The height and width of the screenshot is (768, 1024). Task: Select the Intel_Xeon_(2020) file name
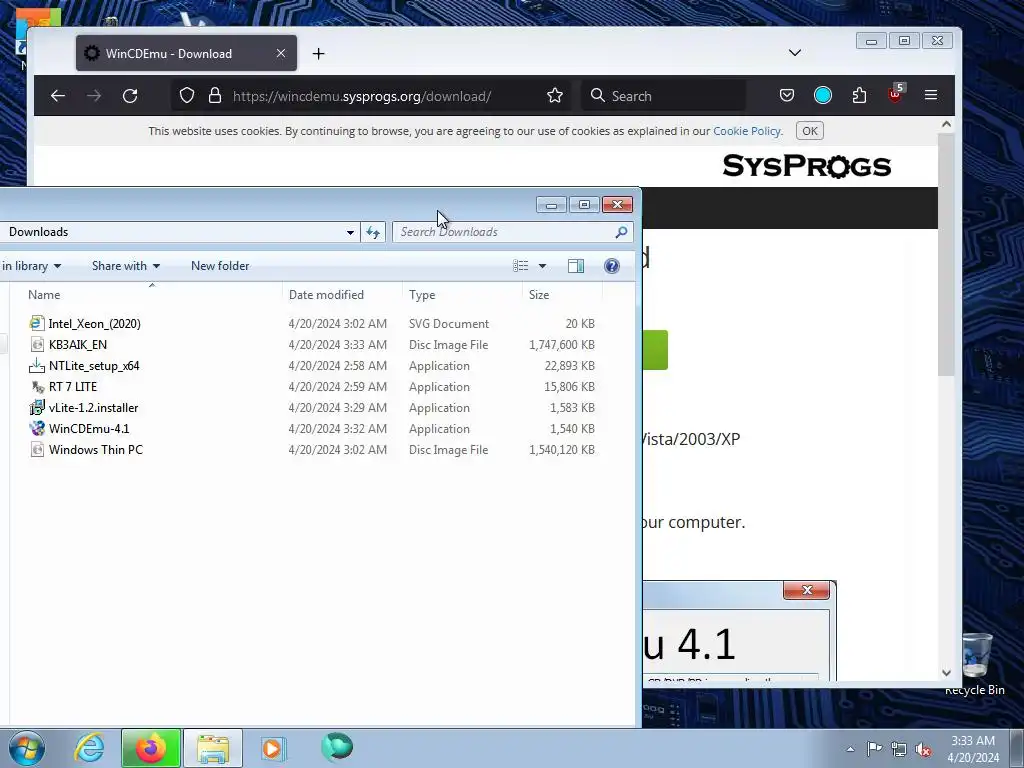tap(95, 324)
